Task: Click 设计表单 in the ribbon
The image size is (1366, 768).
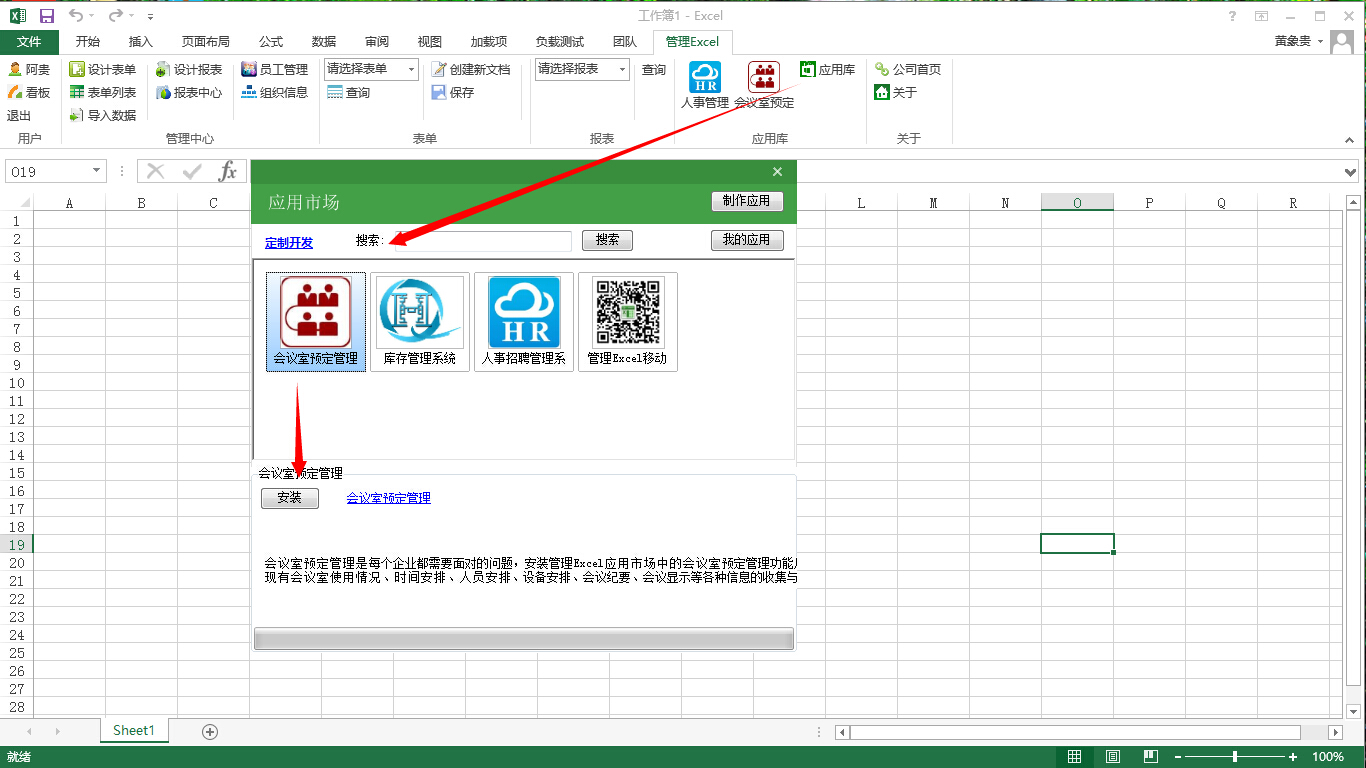Action: [x=103, y=69]
